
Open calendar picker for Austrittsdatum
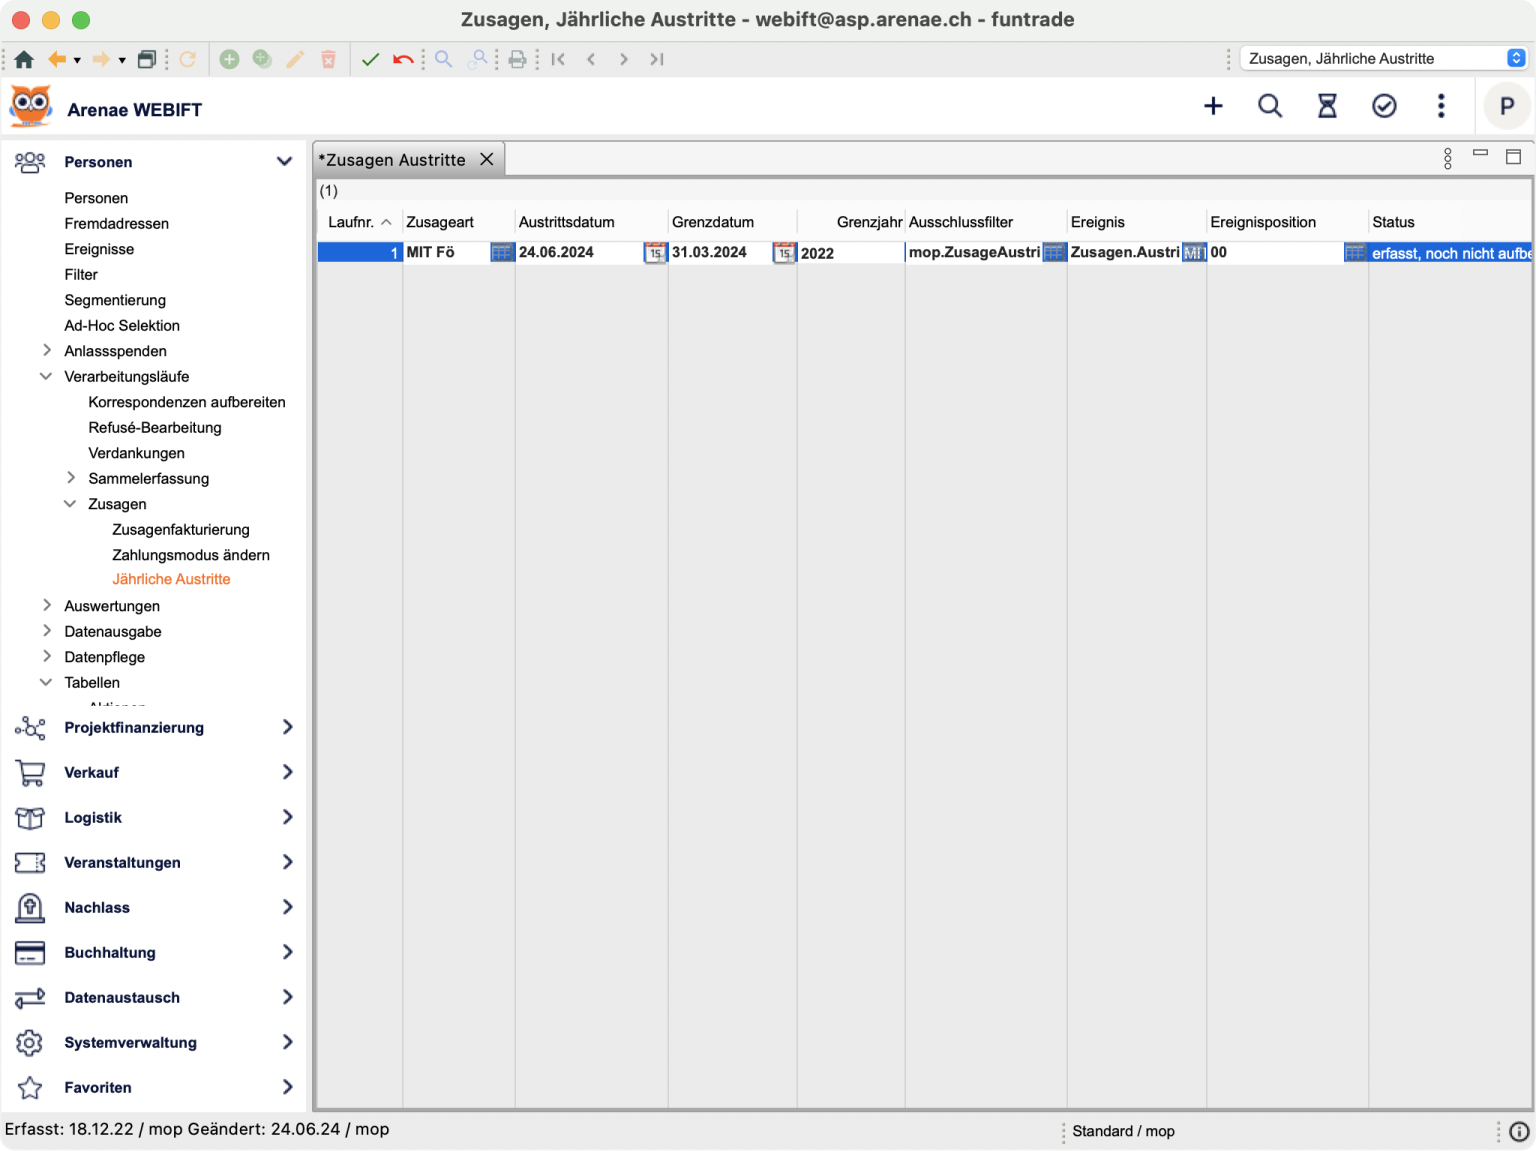tap(655, 253)
